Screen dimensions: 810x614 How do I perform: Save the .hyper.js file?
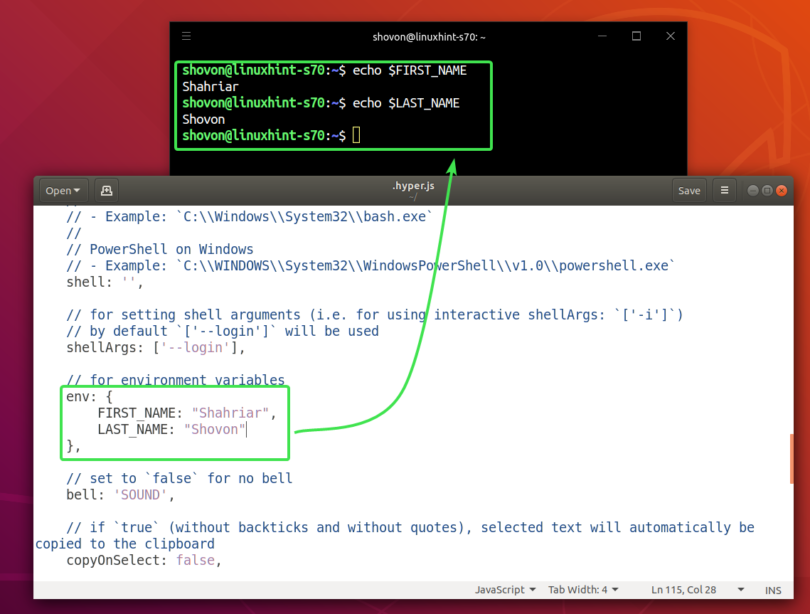tap(689, 191)
